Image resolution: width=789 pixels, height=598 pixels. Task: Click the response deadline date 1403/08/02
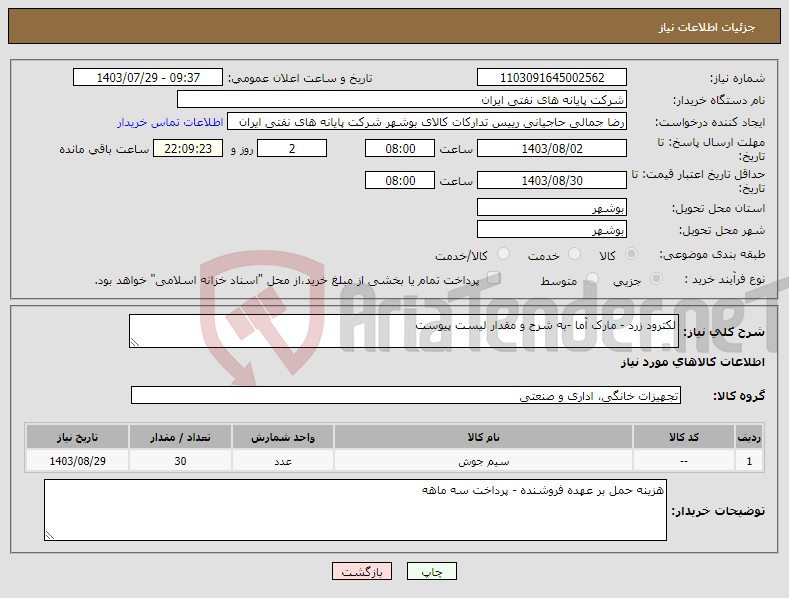551,148
